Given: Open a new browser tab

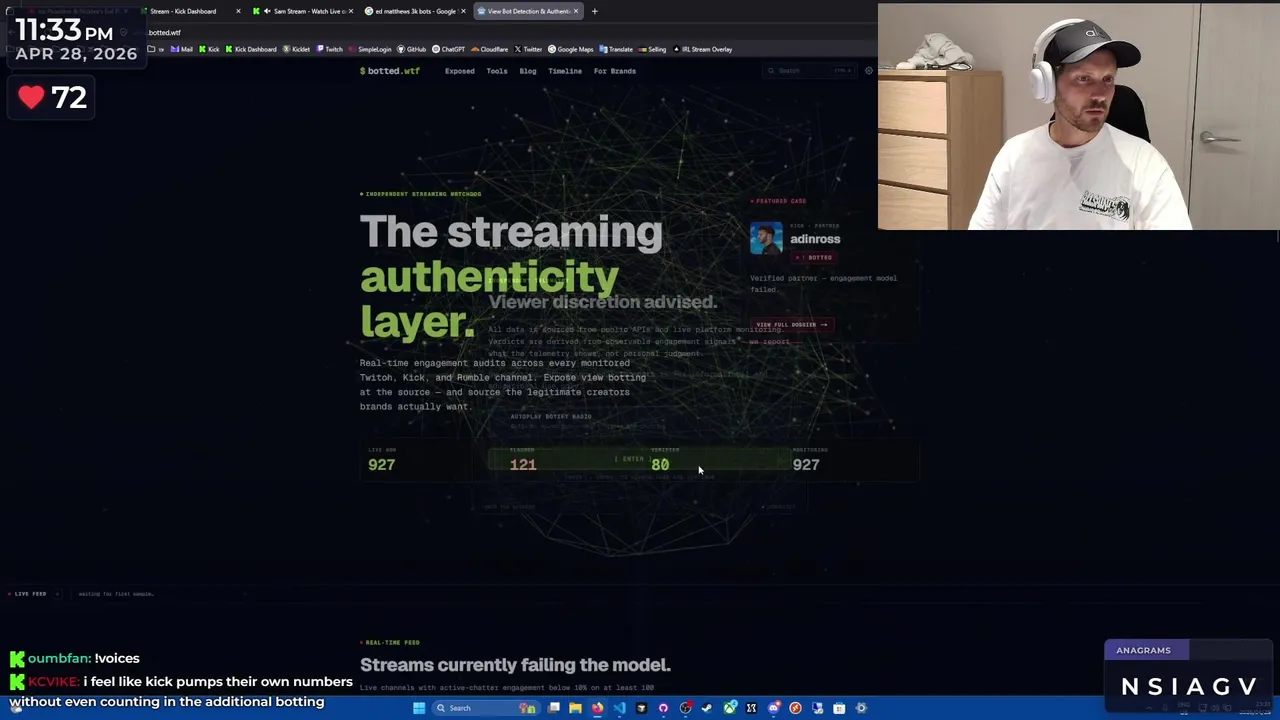Looking at the screenshot, I should point(594,11).
